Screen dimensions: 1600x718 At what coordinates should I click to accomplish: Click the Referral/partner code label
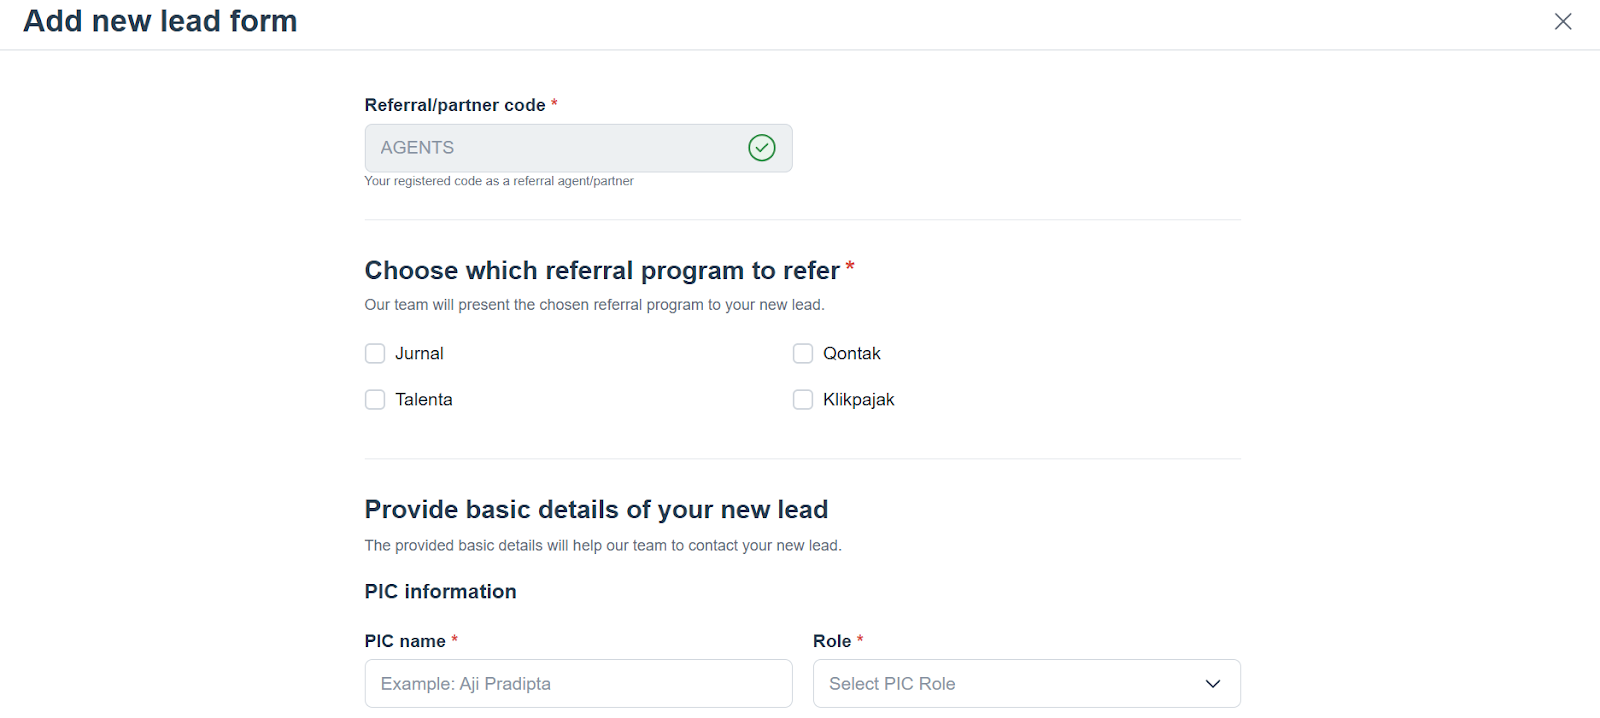[455, 105]
